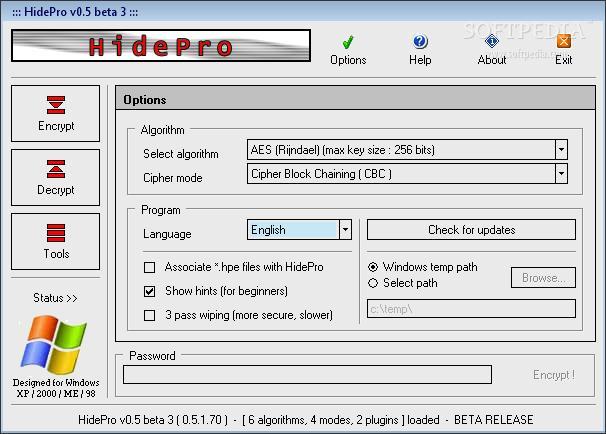This screenshot has width=606, height=434.
Task: Click the HidePro v0.5 beta 3 status text
Action: (305, 420)
